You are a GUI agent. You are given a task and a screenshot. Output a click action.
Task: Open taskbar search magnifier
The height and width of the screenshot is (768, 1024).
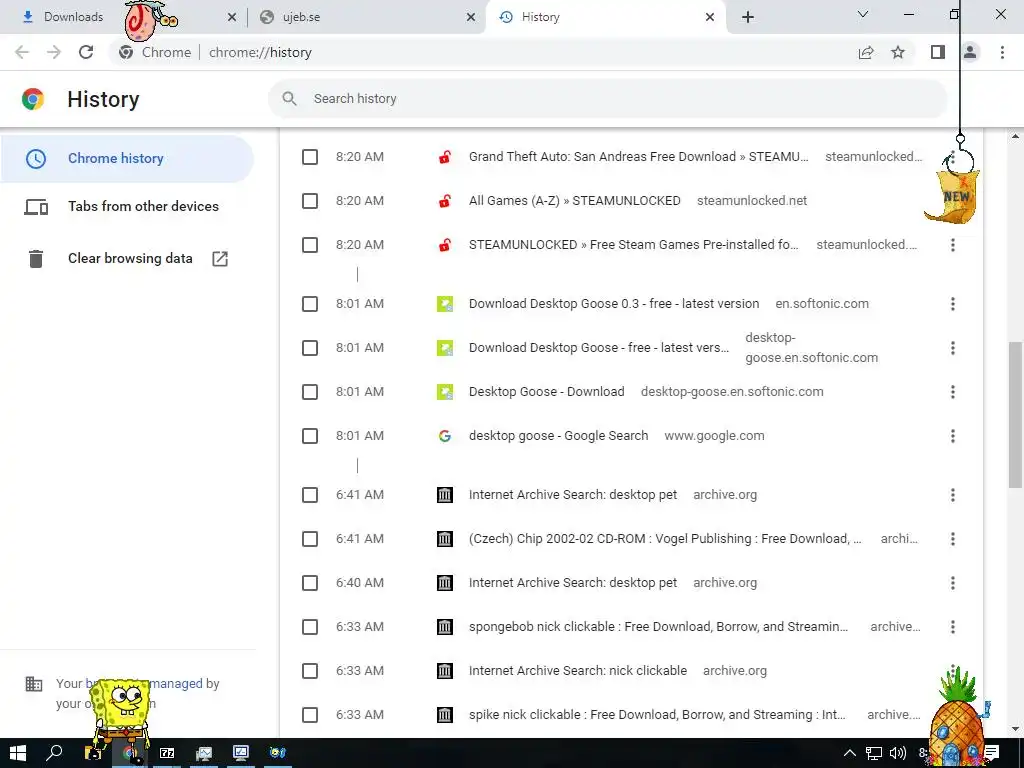tap(54, 753)
